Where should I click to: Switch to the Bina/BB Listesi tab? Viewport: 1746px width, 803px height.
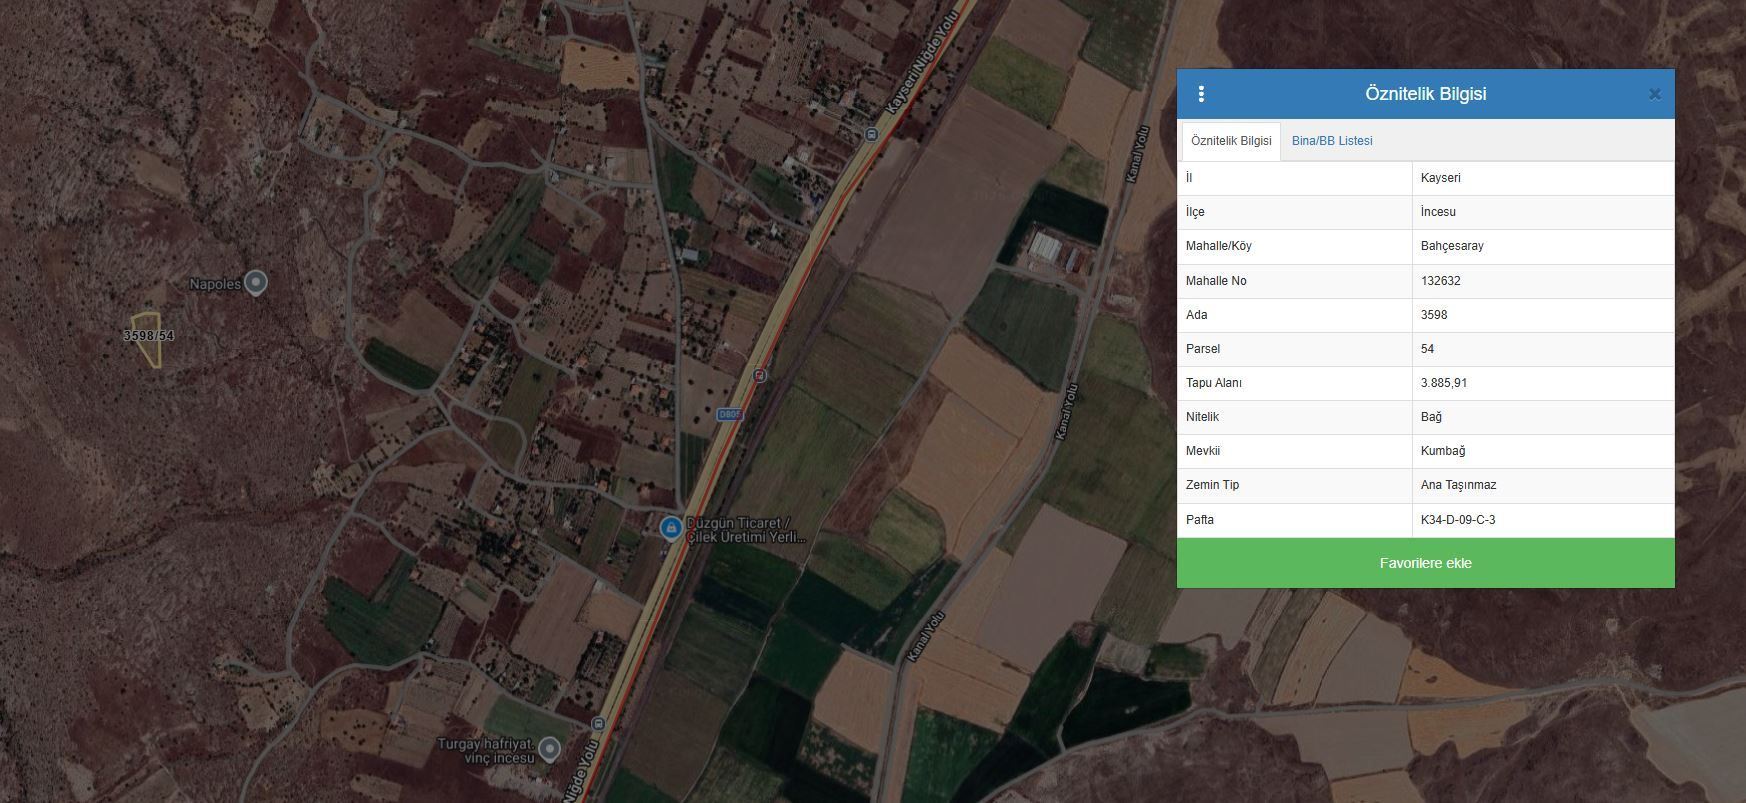(x=1332, y=141)
